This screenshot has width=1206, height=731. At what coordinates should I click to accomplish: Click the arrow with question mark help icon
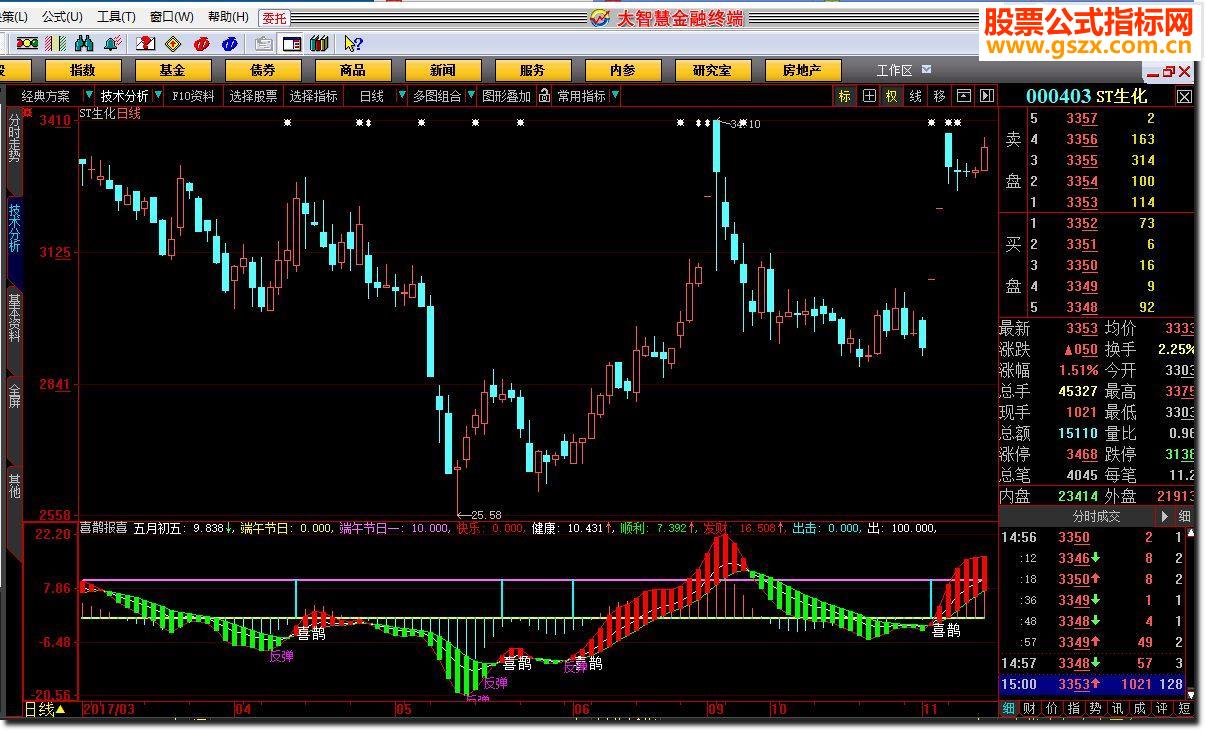coord(353,43)
